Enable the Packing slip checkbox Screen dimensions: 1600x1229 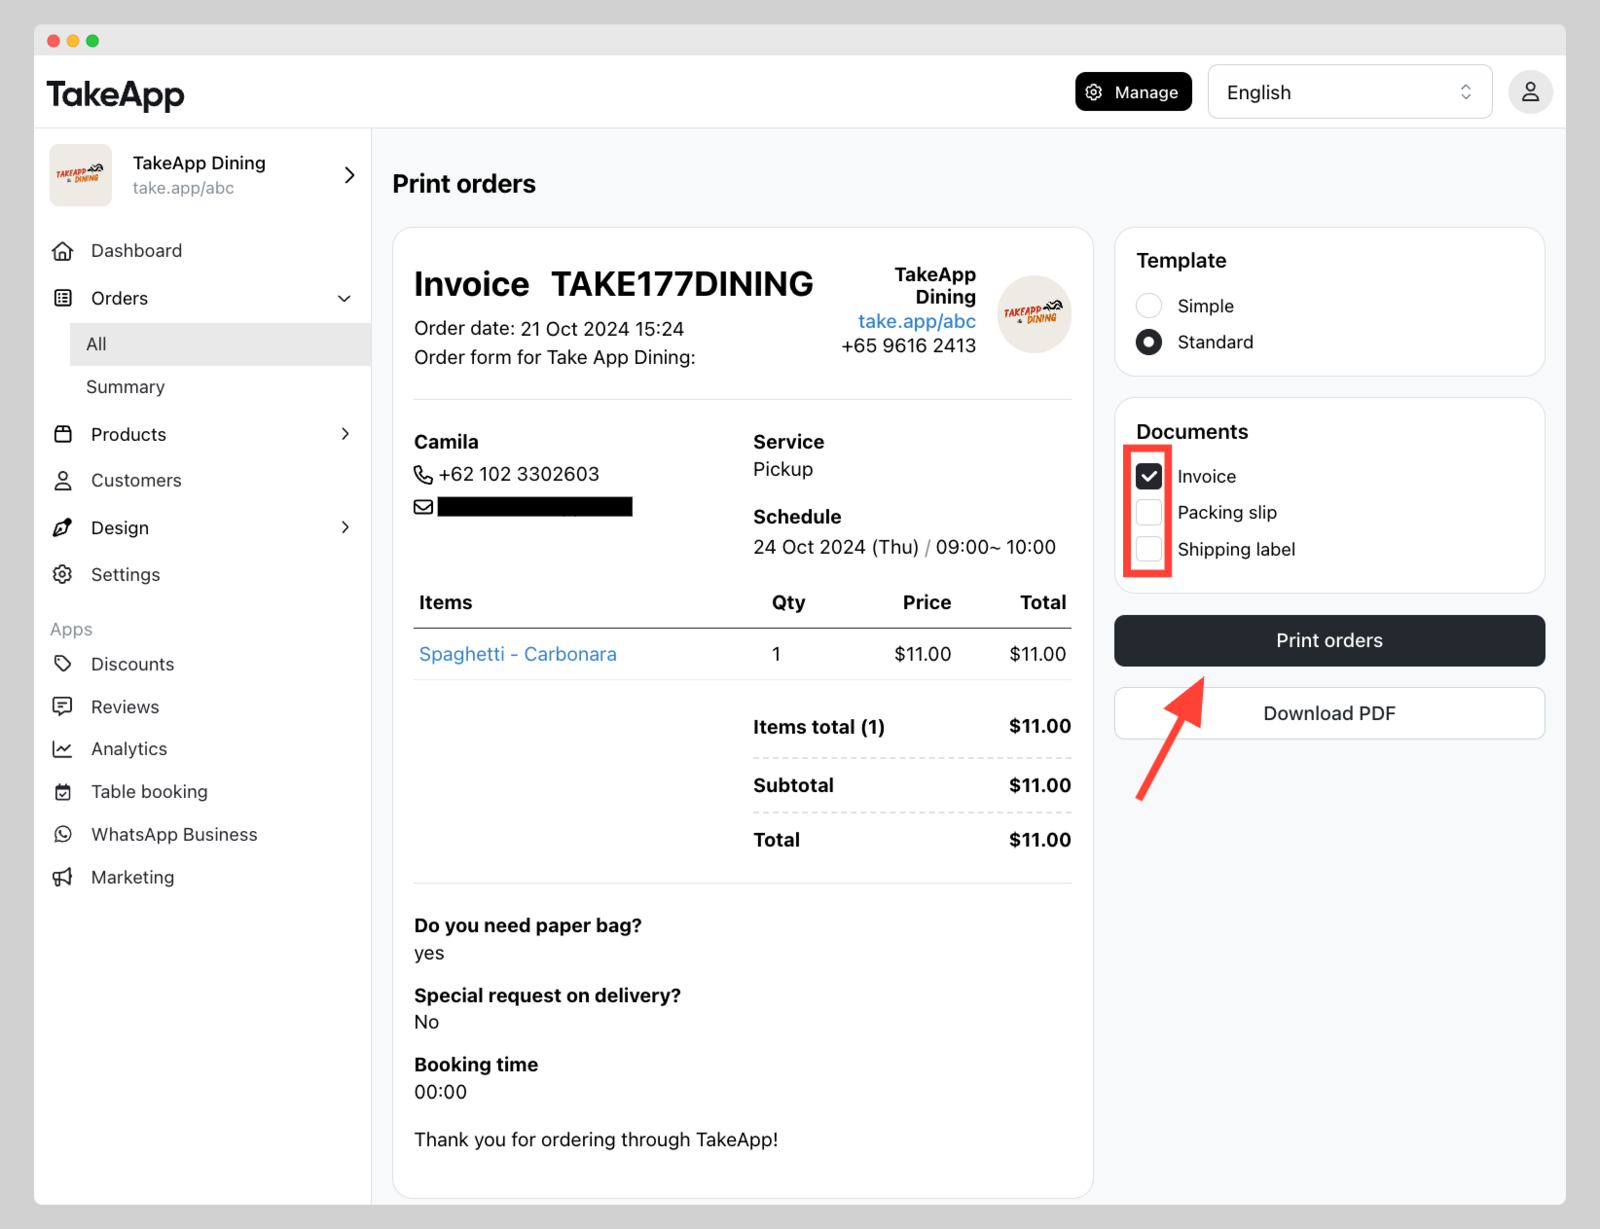click(1149, 512)
